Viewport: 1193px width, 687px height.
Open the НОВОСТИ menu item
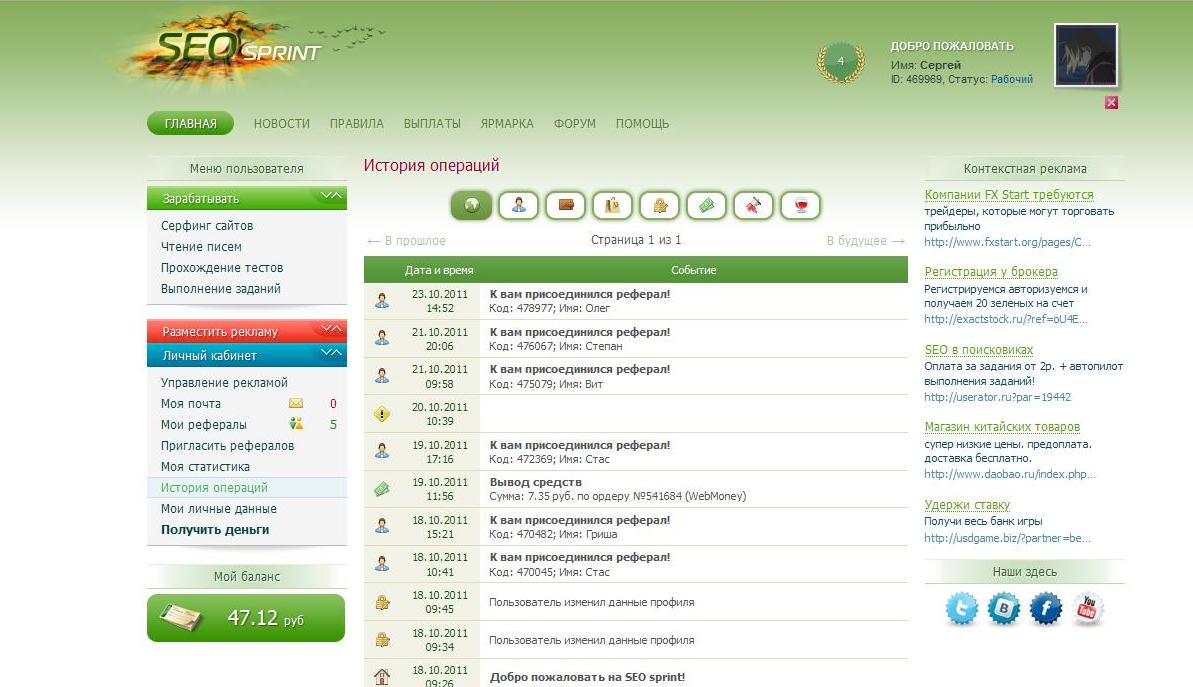pyautogui.click(x=282, y=123)
